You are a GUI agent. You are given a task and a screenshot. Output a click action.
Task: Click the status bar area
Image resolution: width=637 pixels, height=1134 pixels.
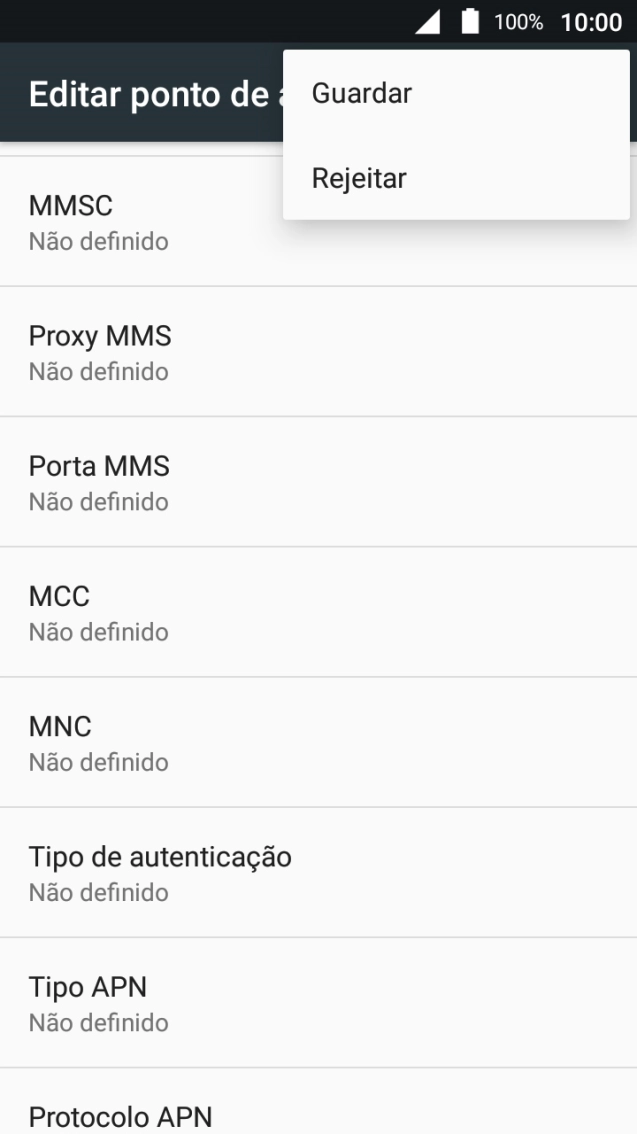point(200,19)
